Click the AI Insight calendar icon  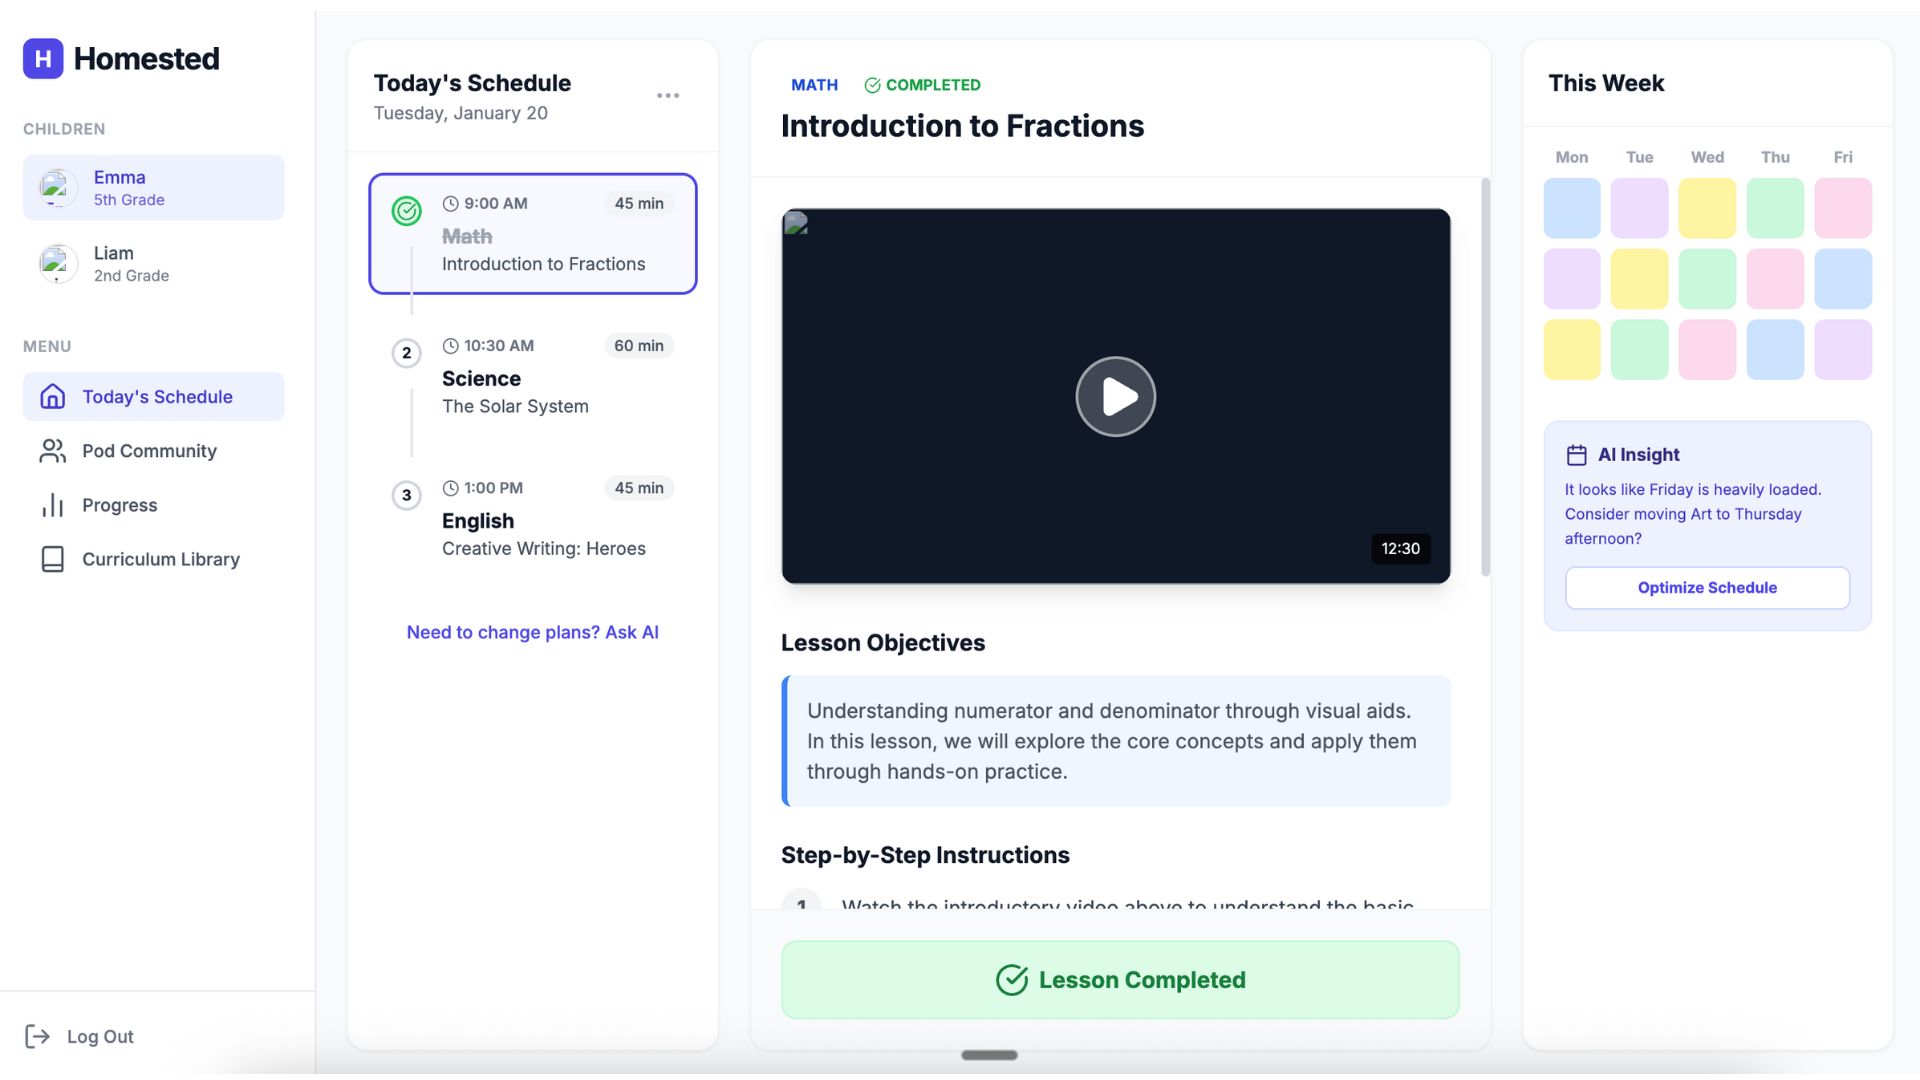[x=1576, y=455]
